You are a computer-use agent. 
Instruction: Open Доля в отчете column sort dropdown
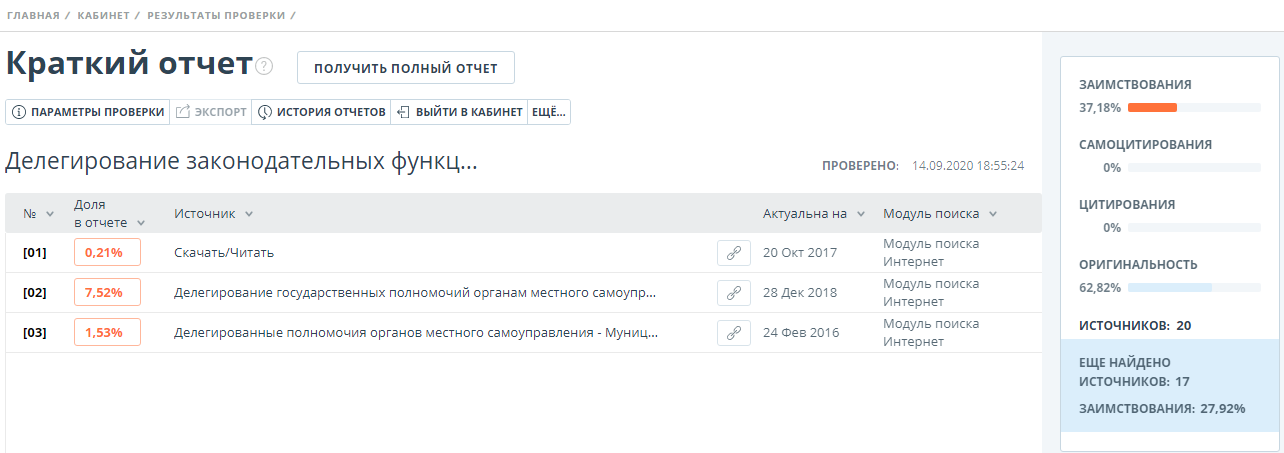[141, 223]
